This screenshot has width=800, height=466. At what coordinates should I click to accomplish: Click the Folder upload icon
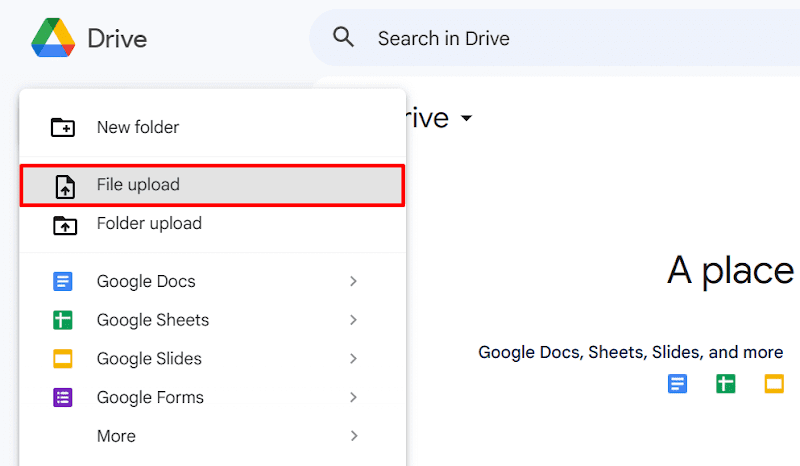point(63,224)
